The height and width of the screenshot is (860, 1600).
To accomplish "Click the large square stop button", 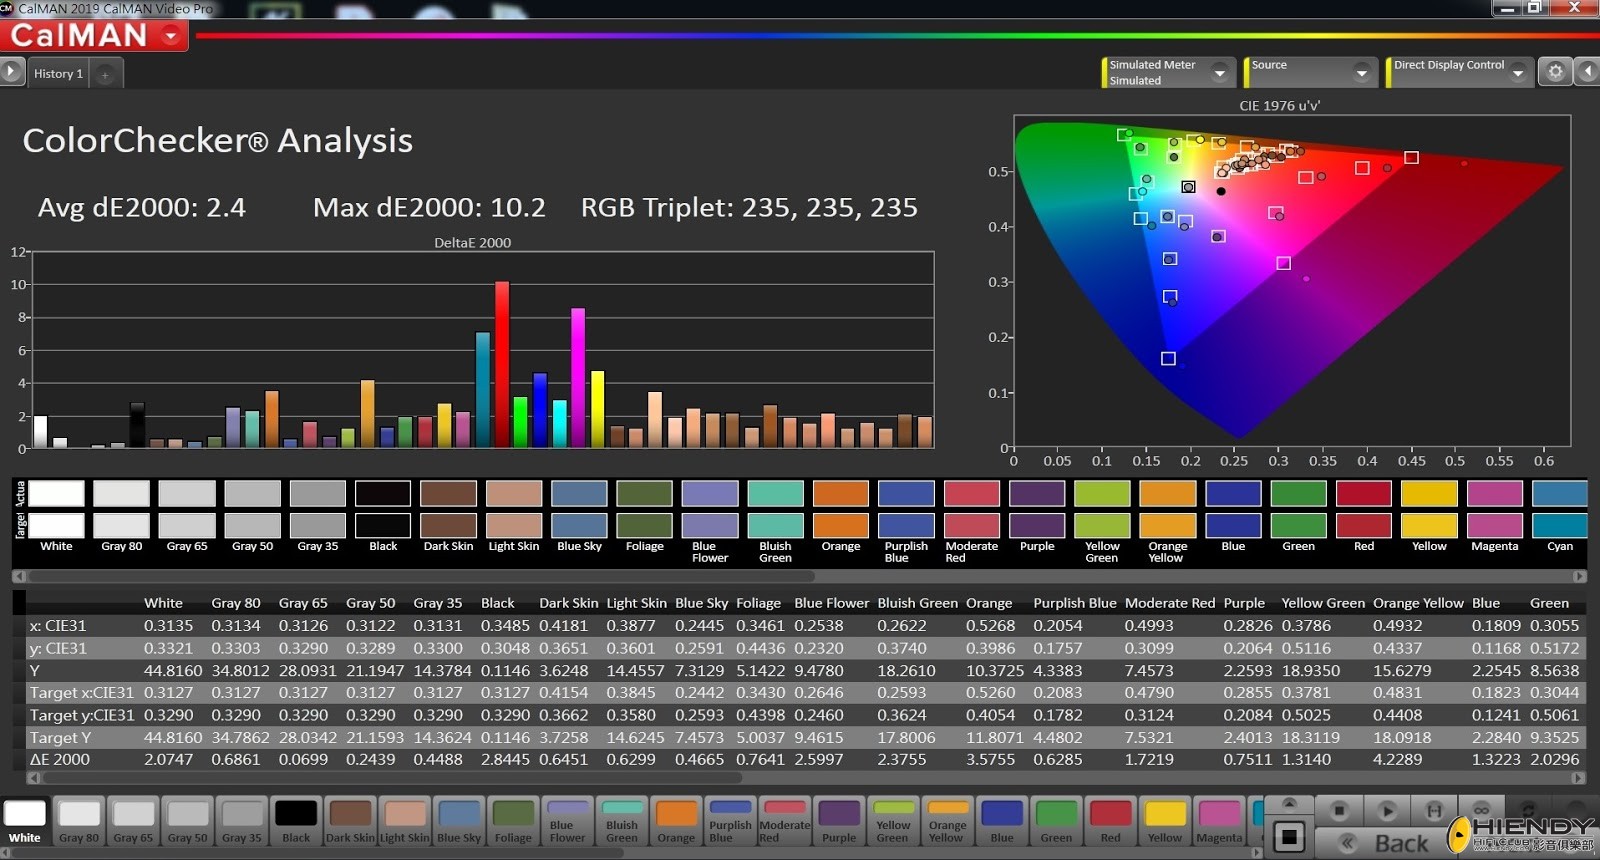I will click(x=1289, y=836).
